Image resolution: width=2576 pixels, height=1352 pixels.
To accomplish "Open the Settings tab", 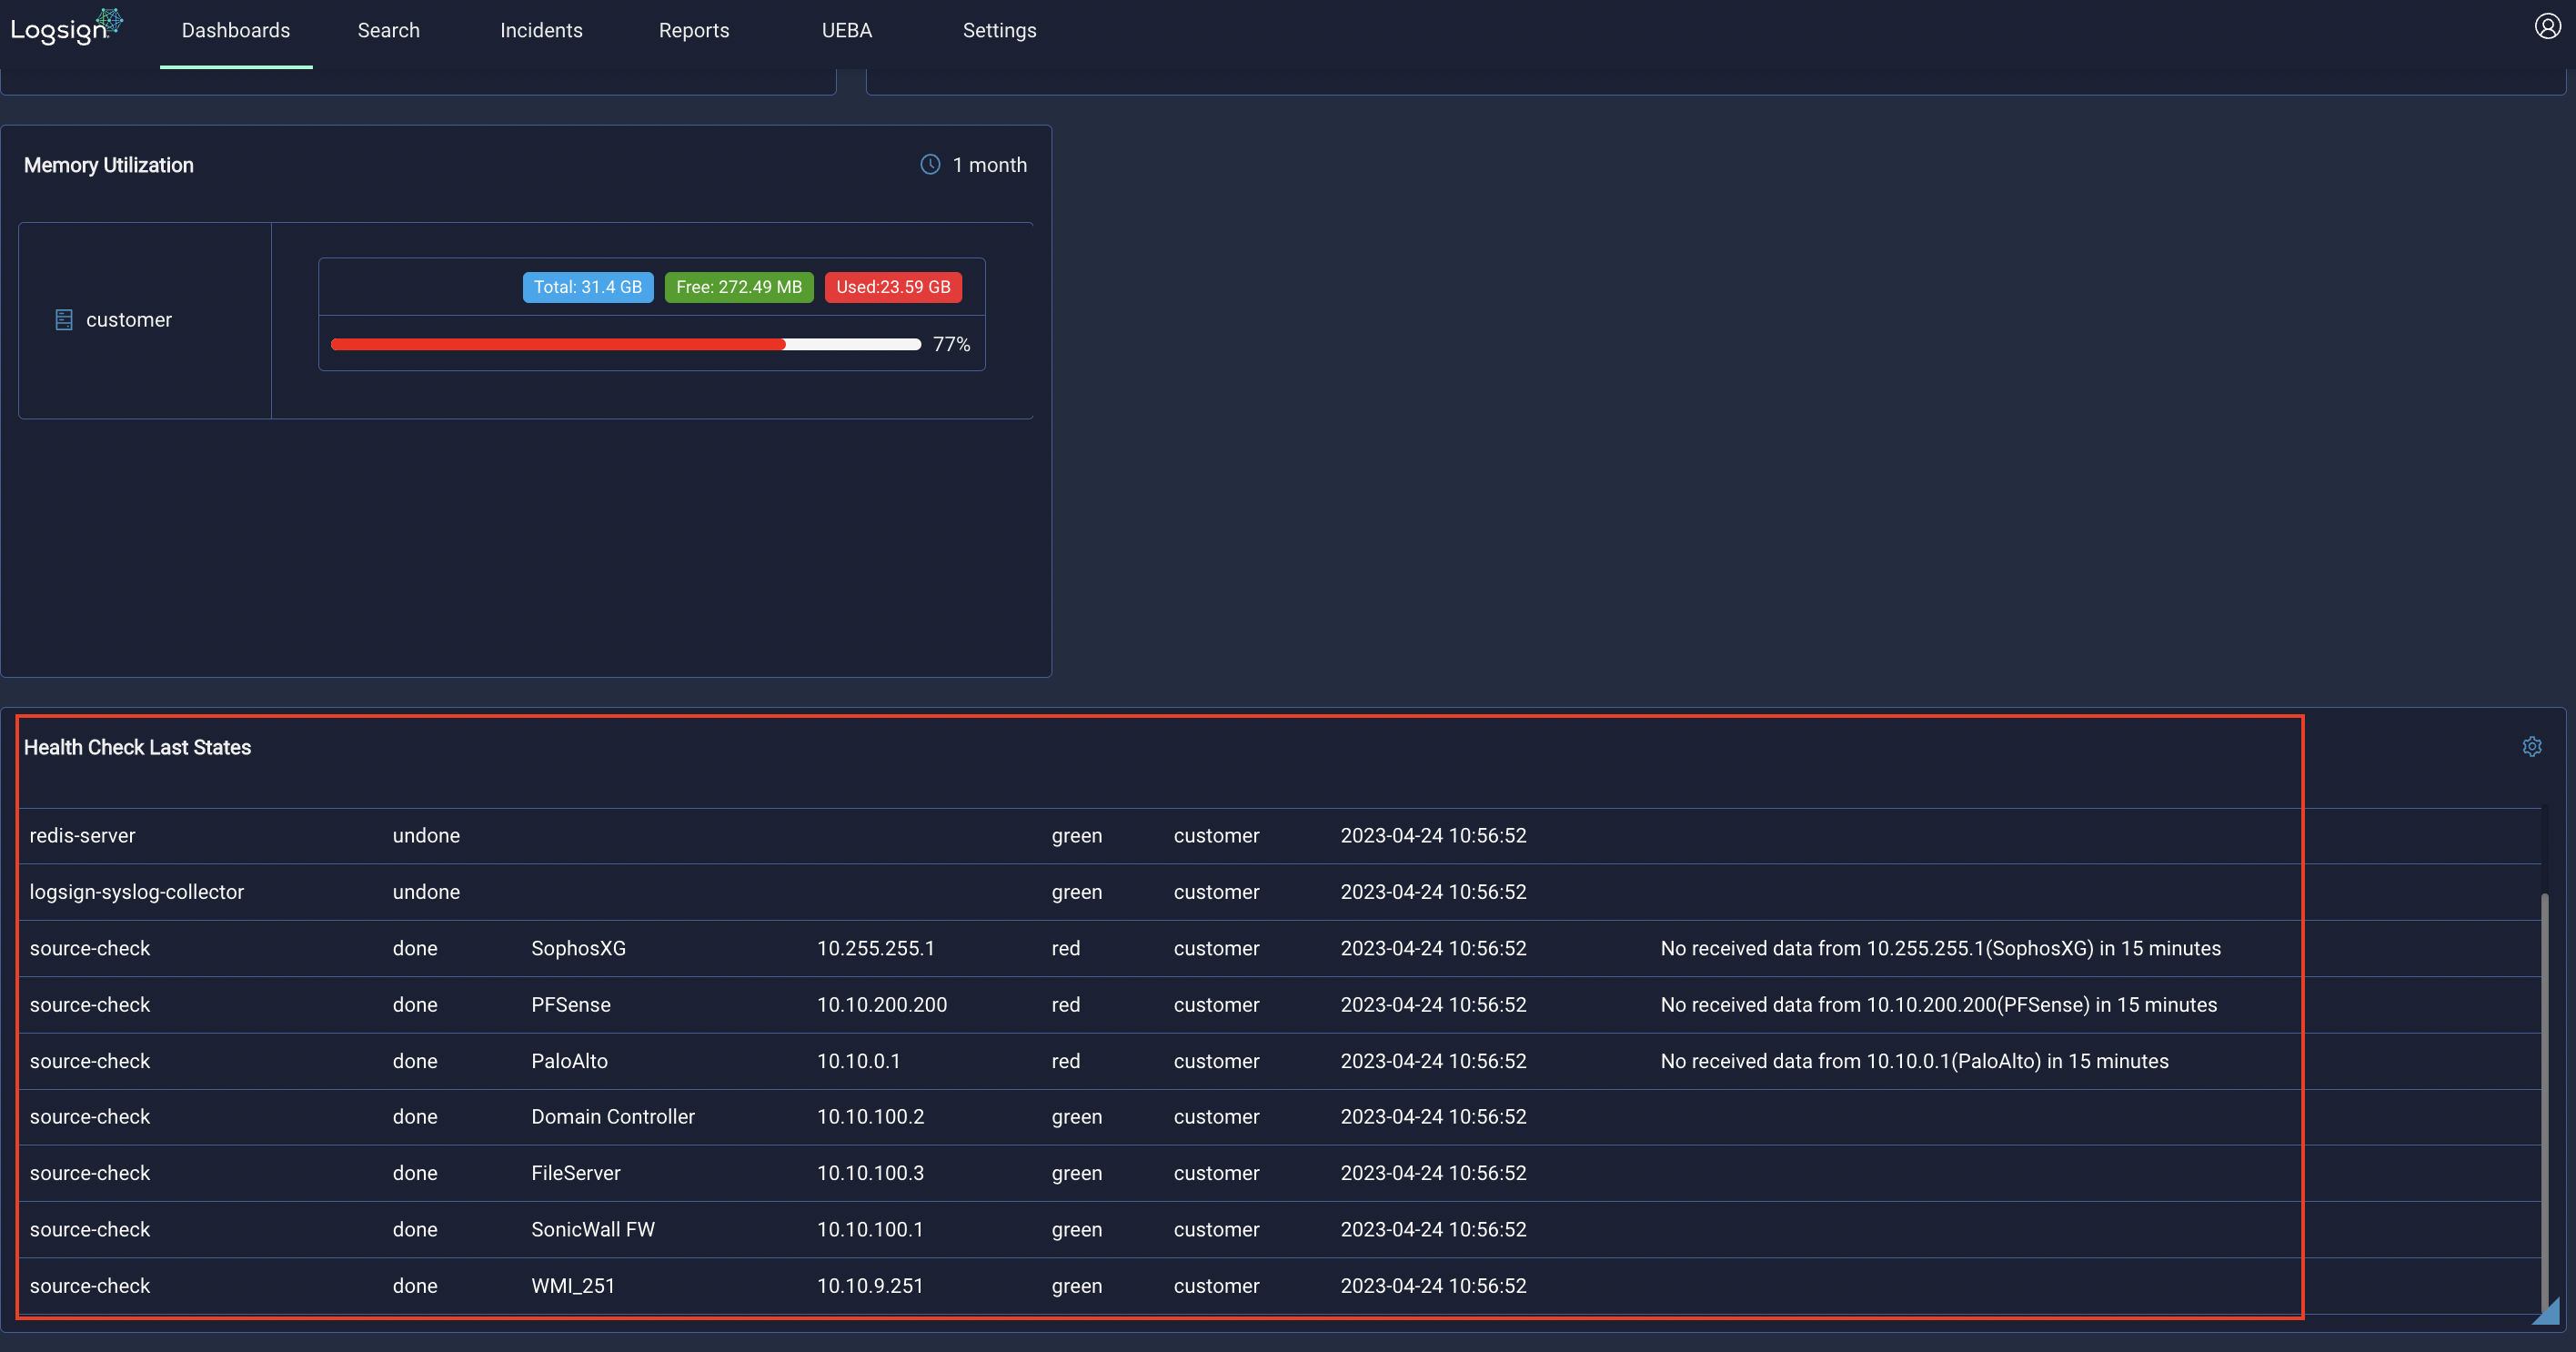I will (x=999, y=30).
